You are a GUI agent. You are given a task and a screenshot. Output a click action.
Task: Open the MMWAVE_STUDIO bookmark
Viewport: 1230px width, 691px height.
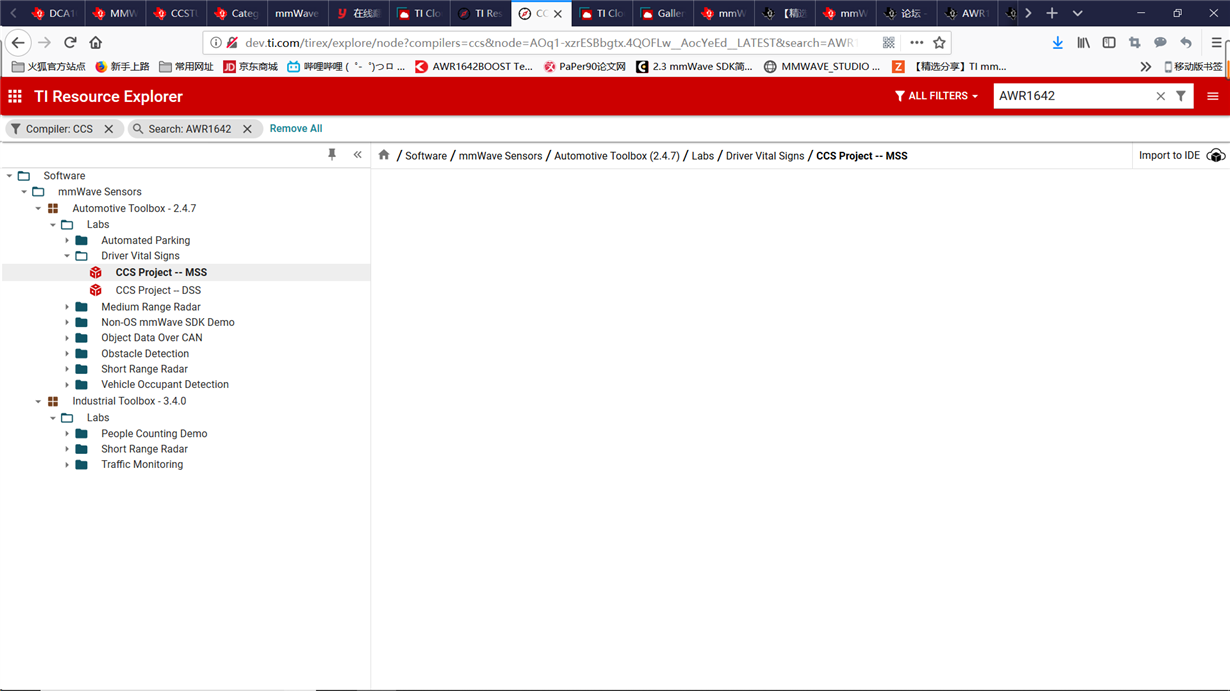822,67
